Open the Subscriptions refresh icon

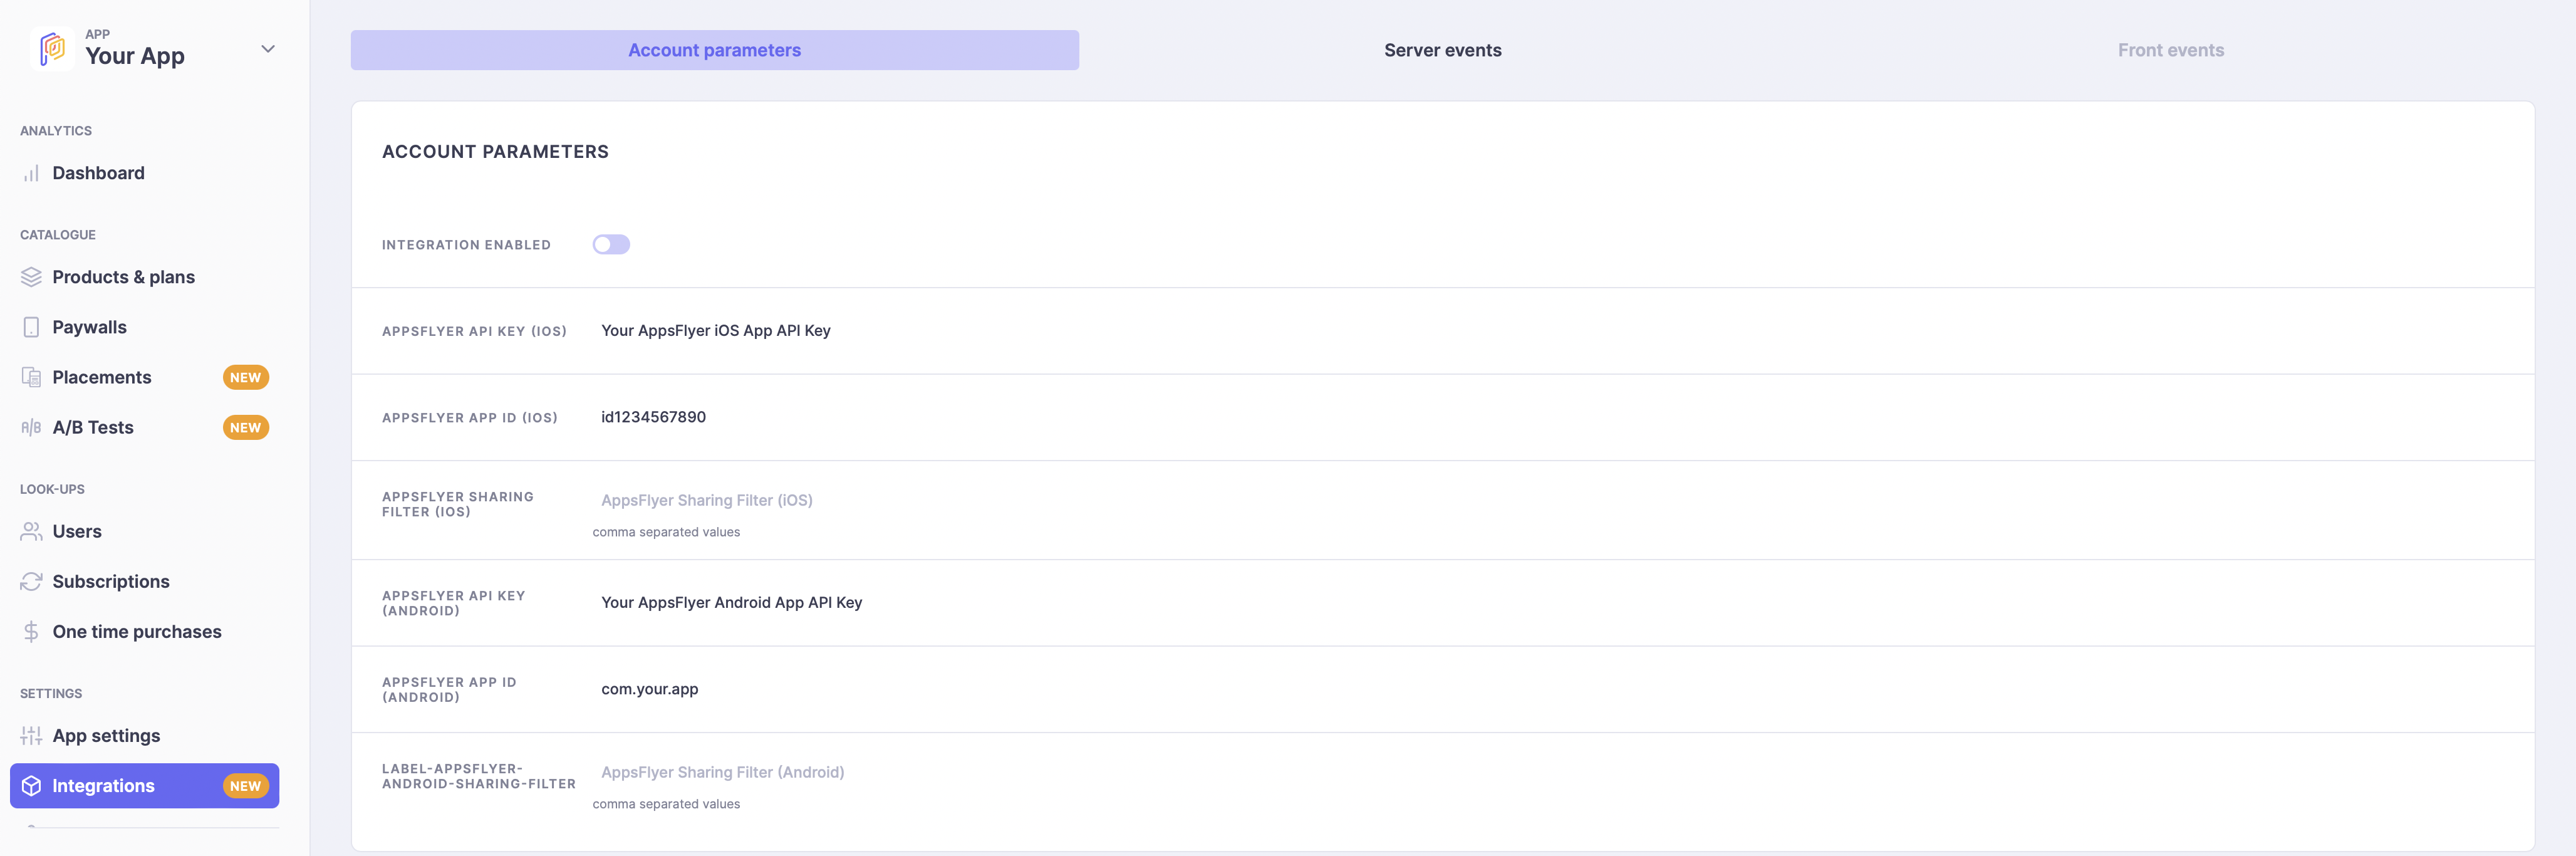pos(31,581)
